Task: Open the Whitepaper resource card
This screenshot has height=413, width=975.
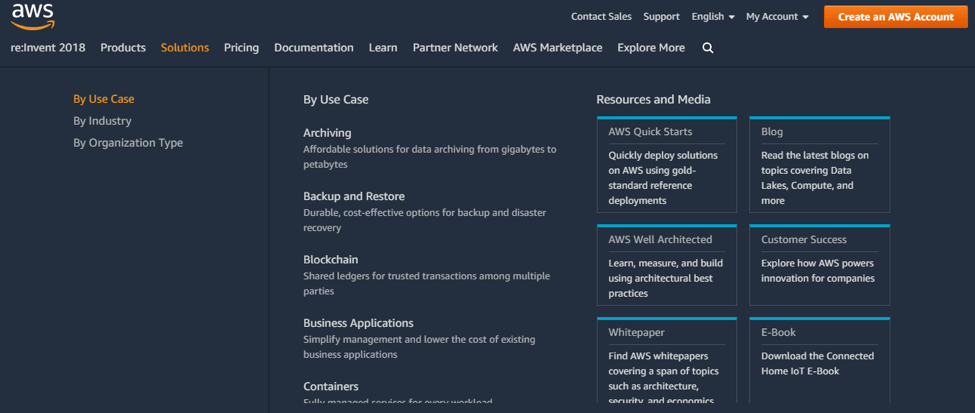Action: (667, 361)
